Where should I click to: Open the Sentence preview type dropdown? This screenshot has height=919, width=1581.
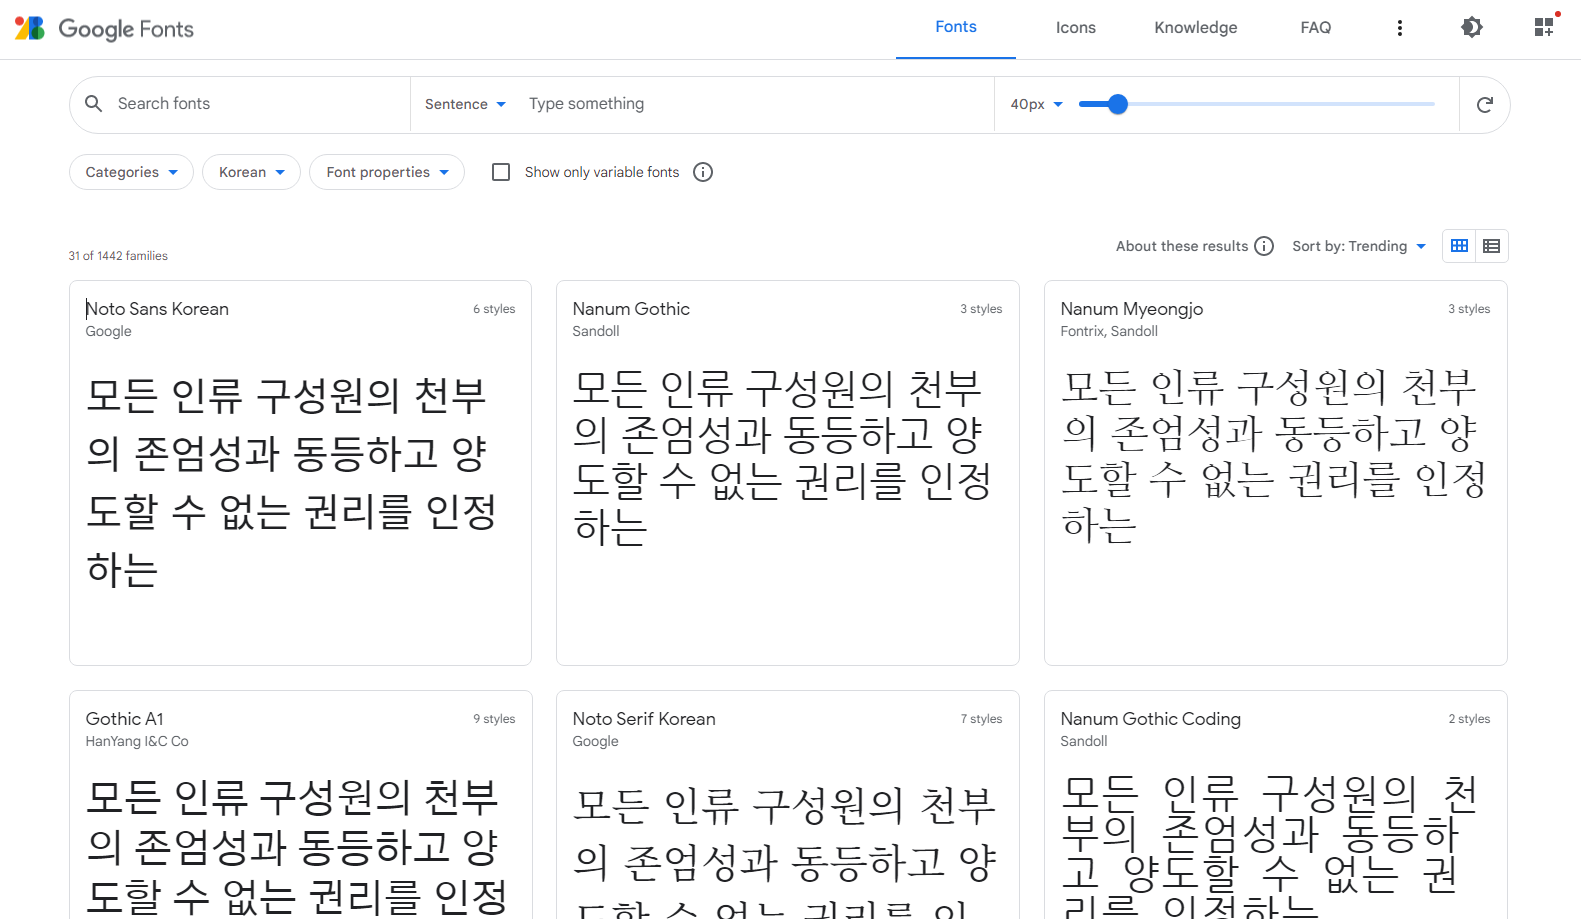[x=466, y=104]
